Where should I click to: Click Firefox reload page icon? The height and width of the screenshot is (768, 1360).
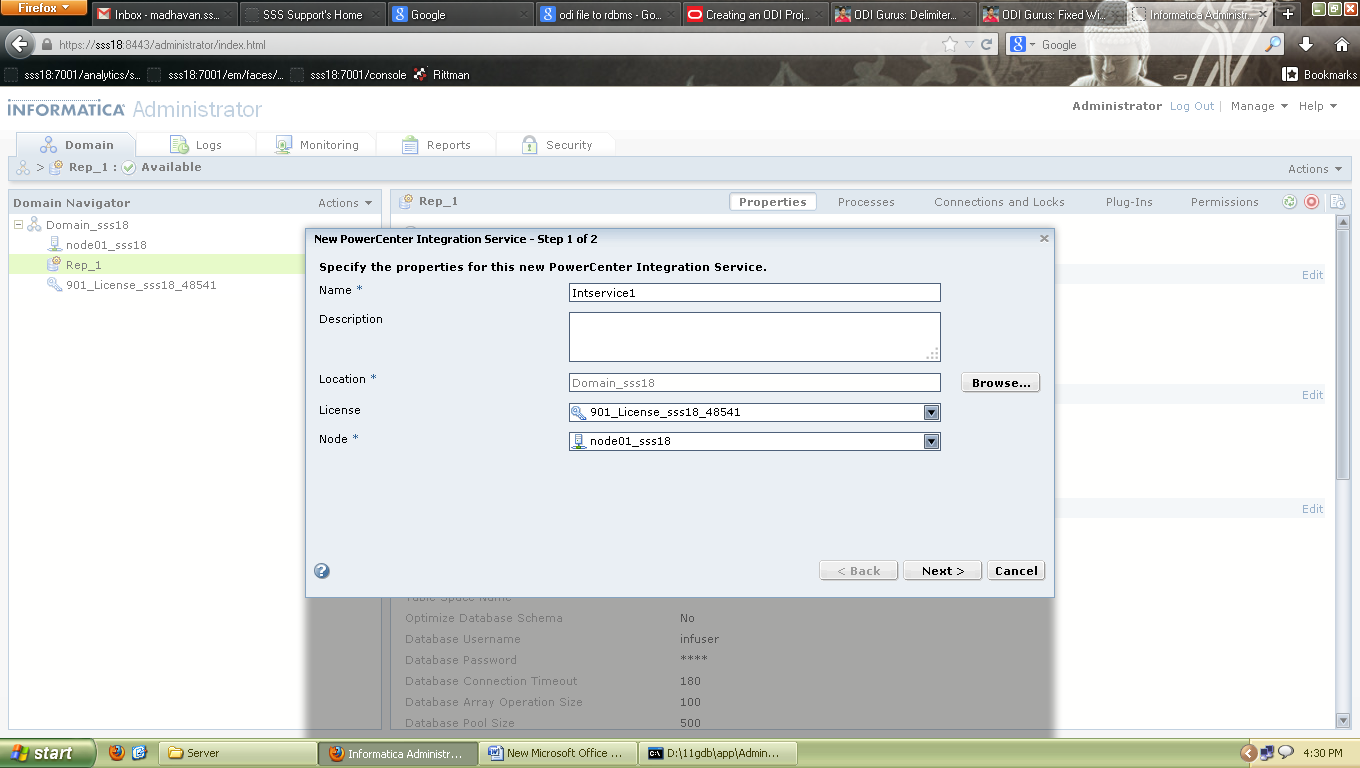pos(987,45)
